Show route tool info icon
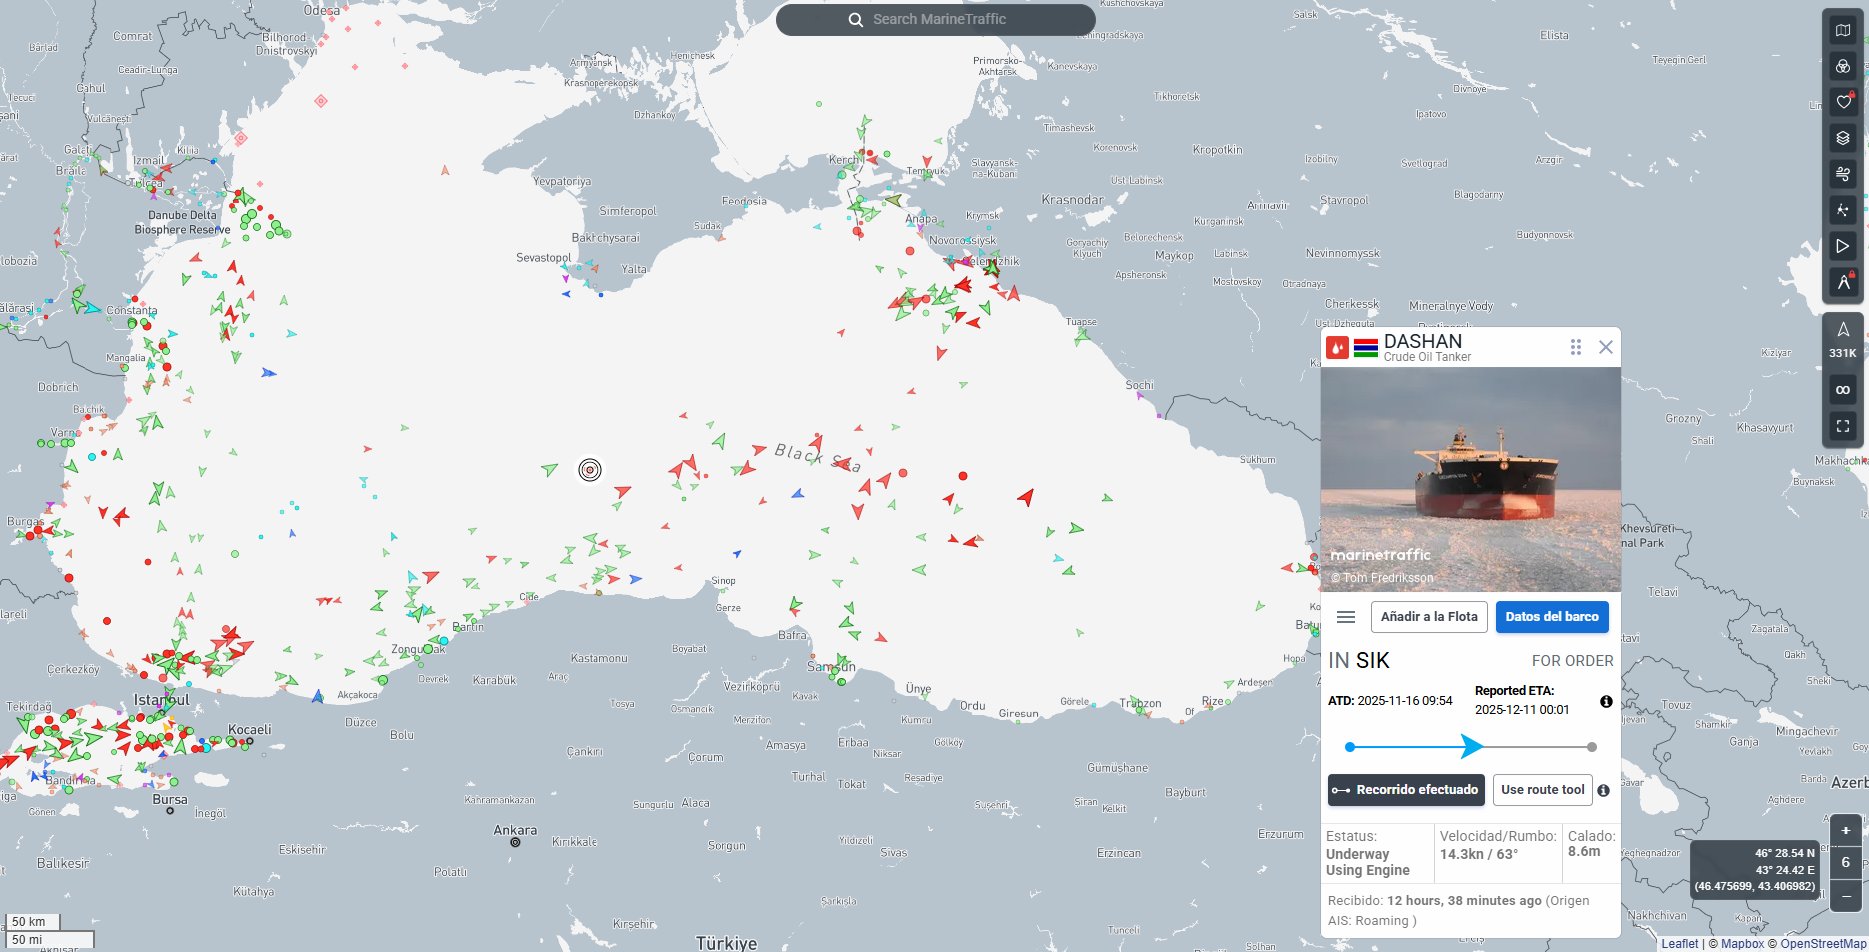The width and height of the screenshot is (1869, 952). 1603,791
